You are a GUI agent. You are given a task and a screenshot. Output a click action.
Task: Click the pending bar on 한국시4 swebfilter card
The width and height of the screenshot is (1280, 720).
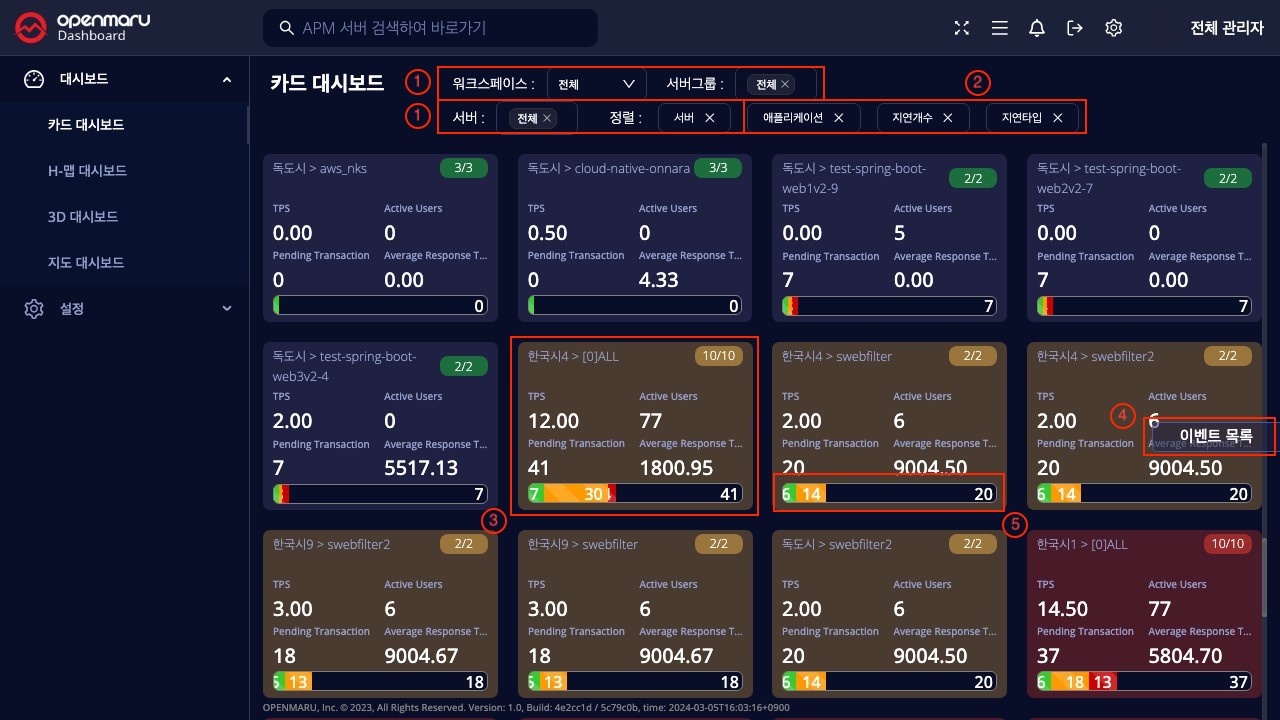888,494
